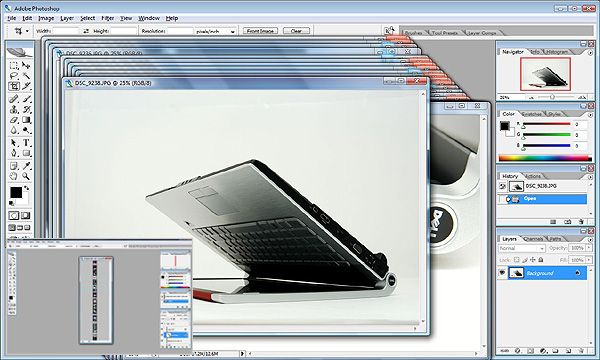This screenshot has width=600, height=360.
Task: Select the Eyedropper tool
Action: [26, 166]
